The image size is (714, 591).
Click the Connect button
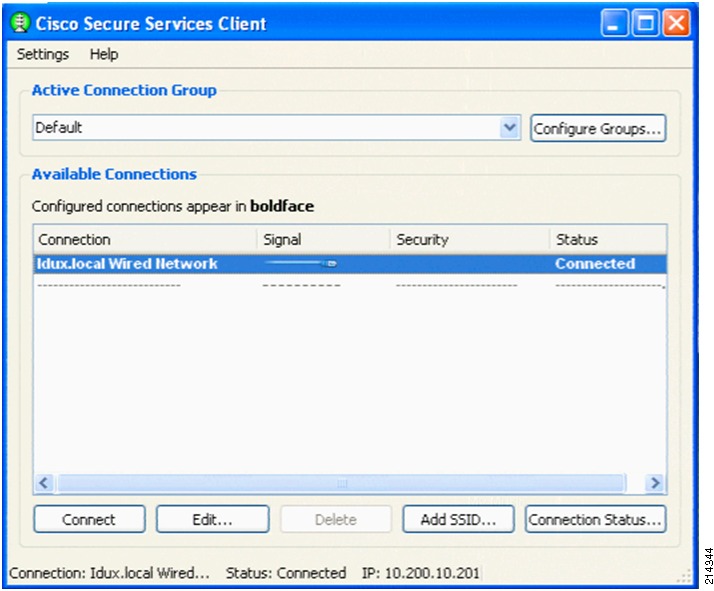click(89, 519)
